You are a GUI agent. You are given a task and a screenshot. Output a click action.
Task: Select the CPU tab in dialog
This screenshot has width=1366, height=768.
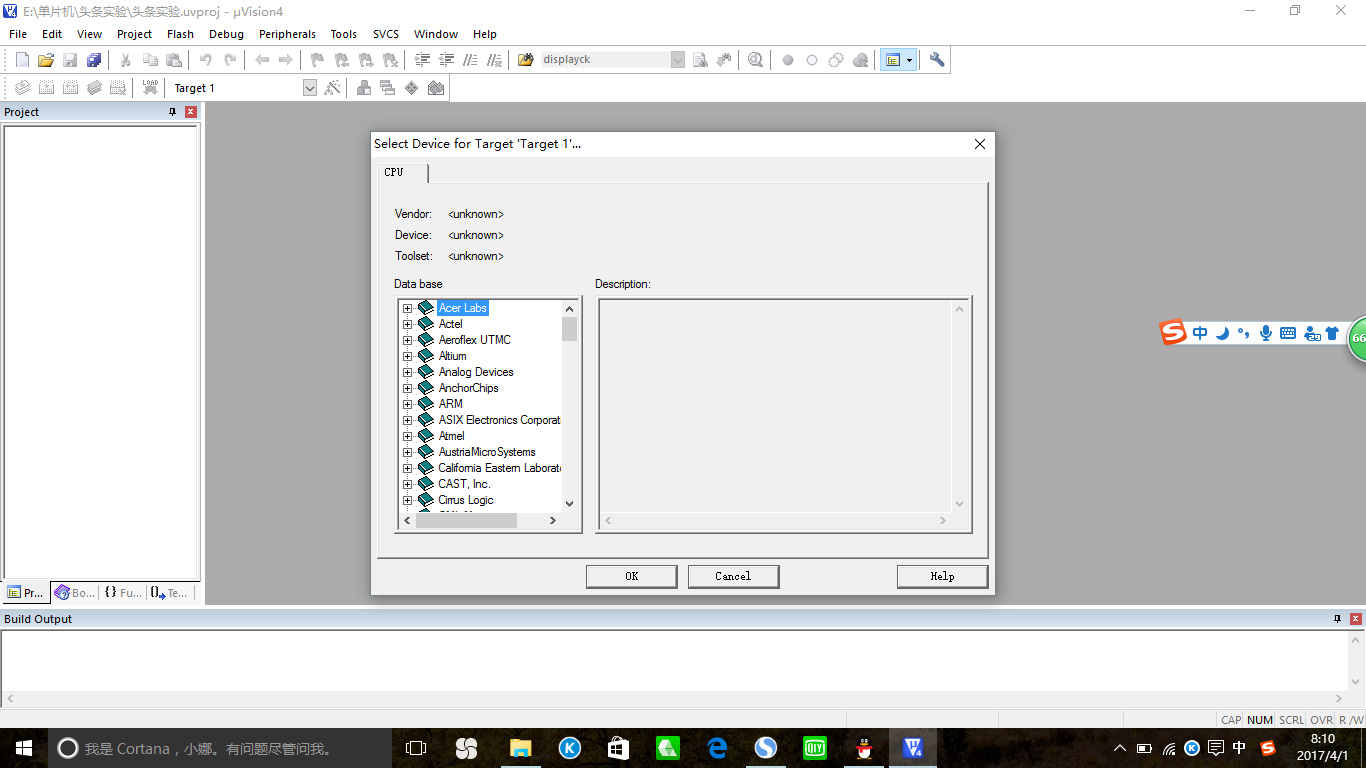pyautogui.click(x=402, y=172)
